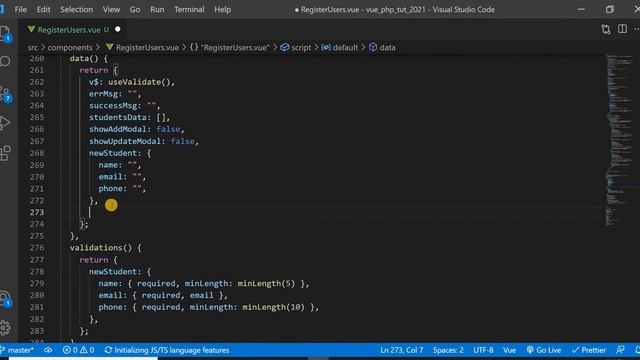Open the Run menu

tap(157, 9)
